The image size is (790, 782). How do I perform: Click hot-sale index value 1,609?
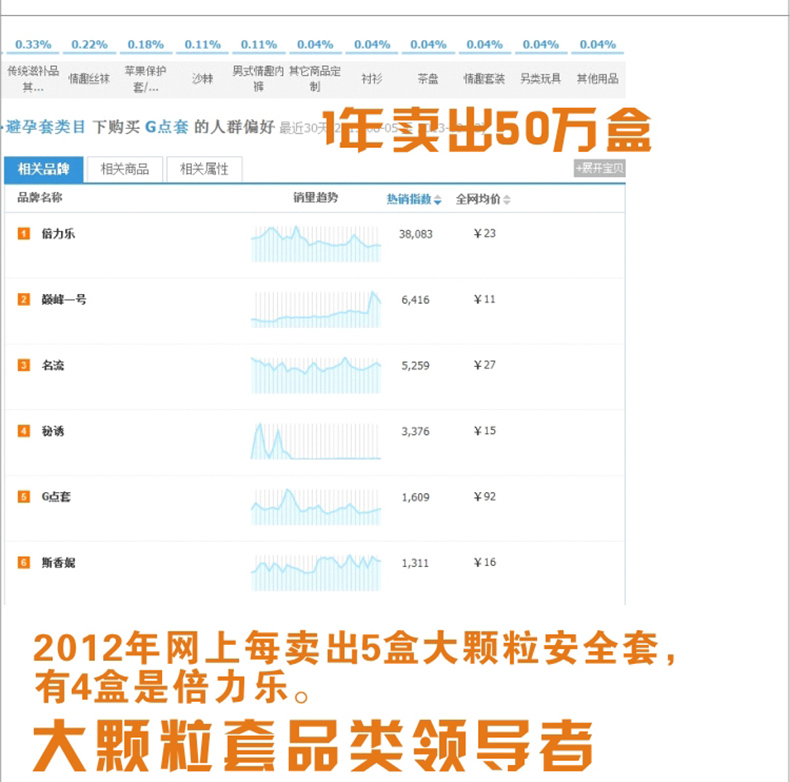(416, 497)
